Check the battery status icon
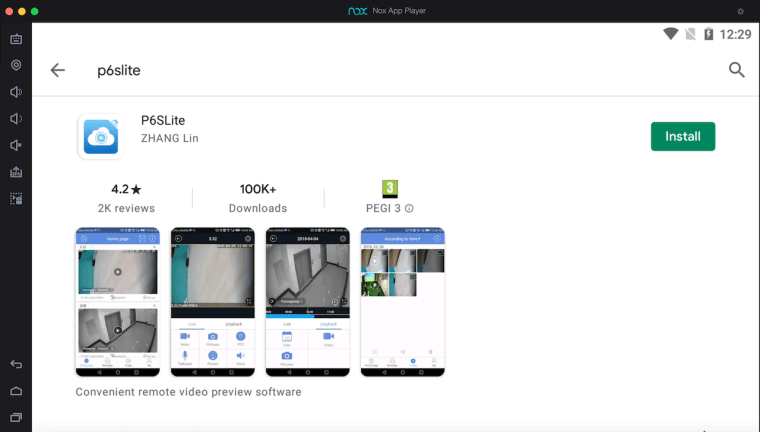 coord(709,34)
